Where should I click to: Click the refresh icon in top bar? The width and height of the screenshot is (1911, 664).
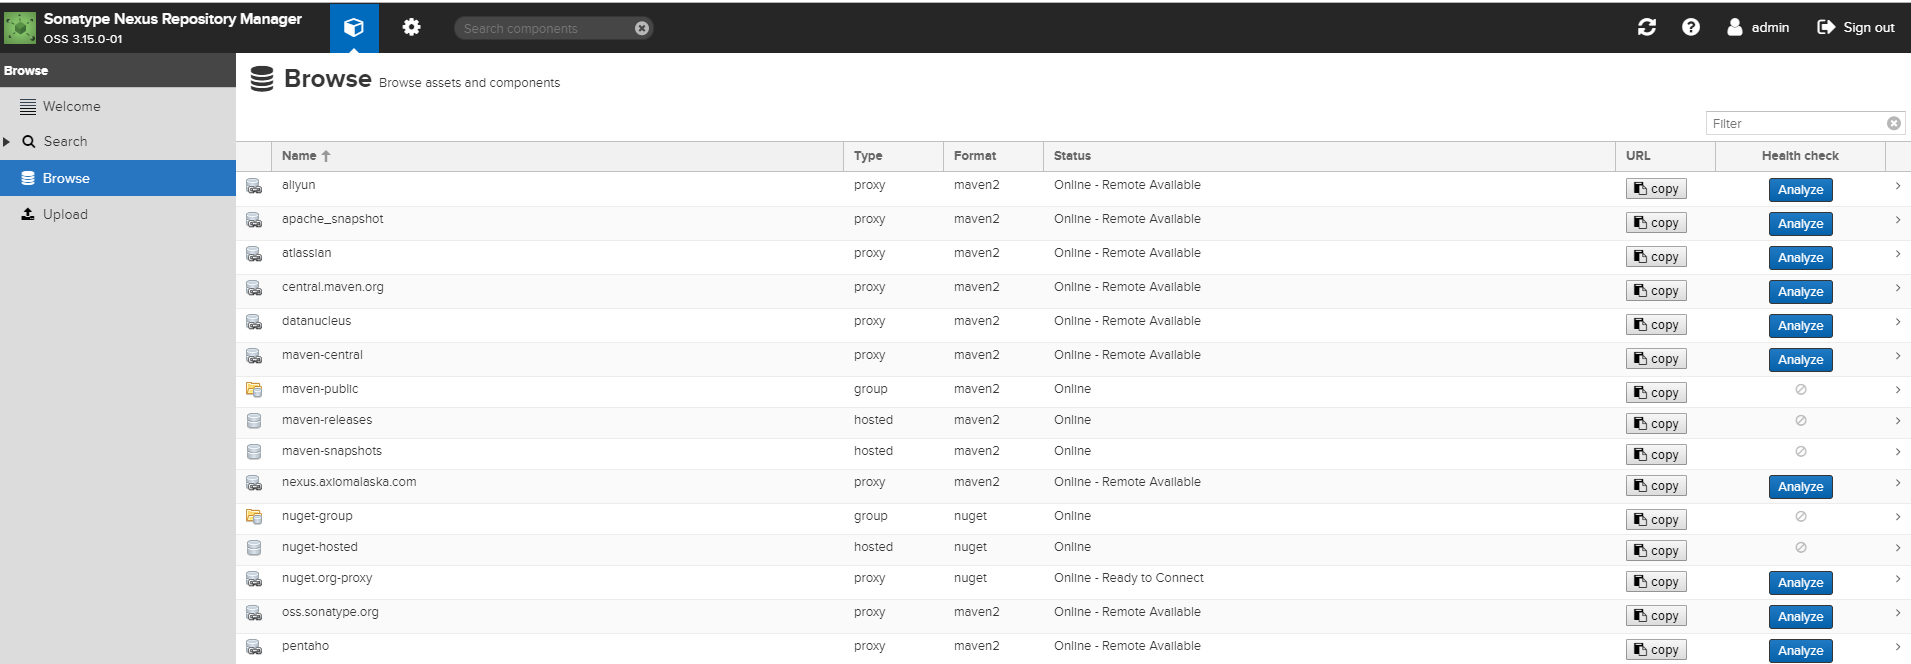pyautogui.click(x=1646, y=28)
